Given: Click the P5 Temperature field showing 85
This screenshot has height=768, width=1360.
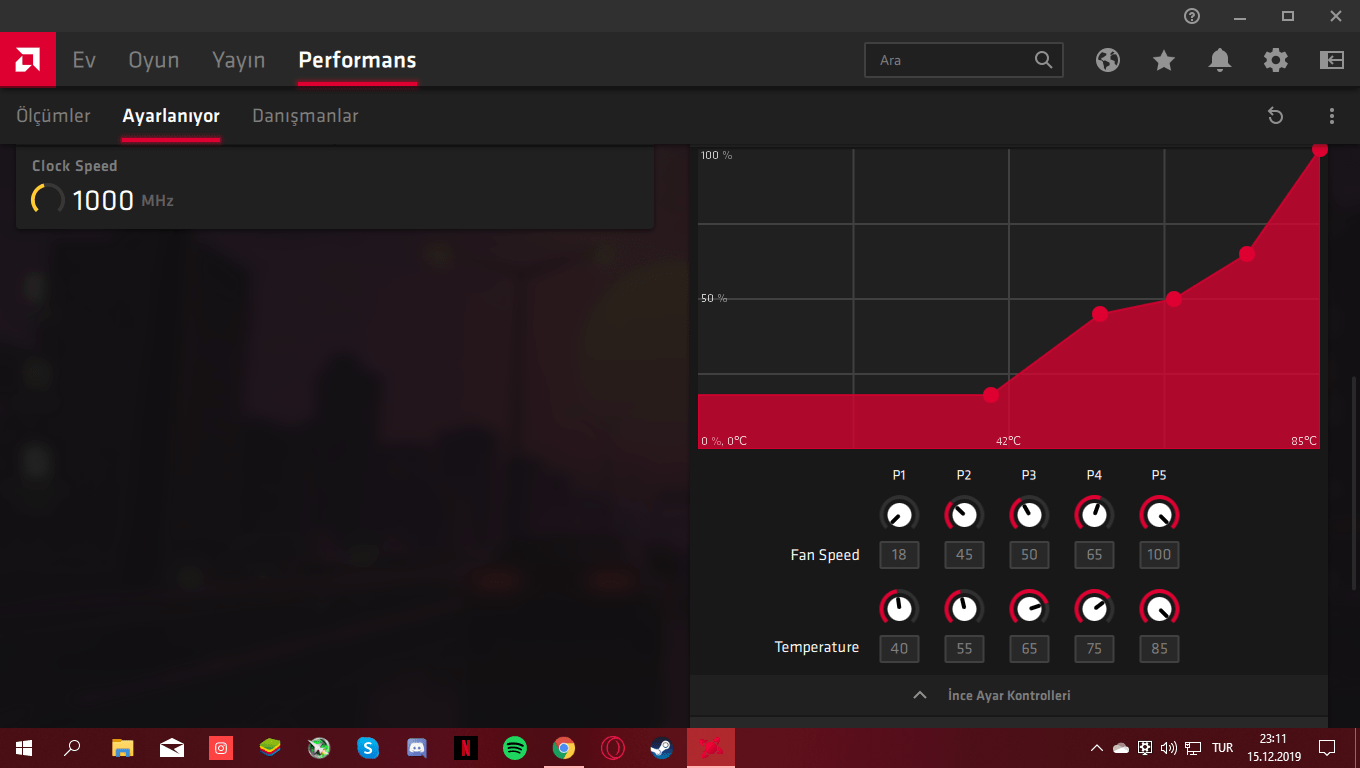Looking at the screenshot, I should point(1159,648).
